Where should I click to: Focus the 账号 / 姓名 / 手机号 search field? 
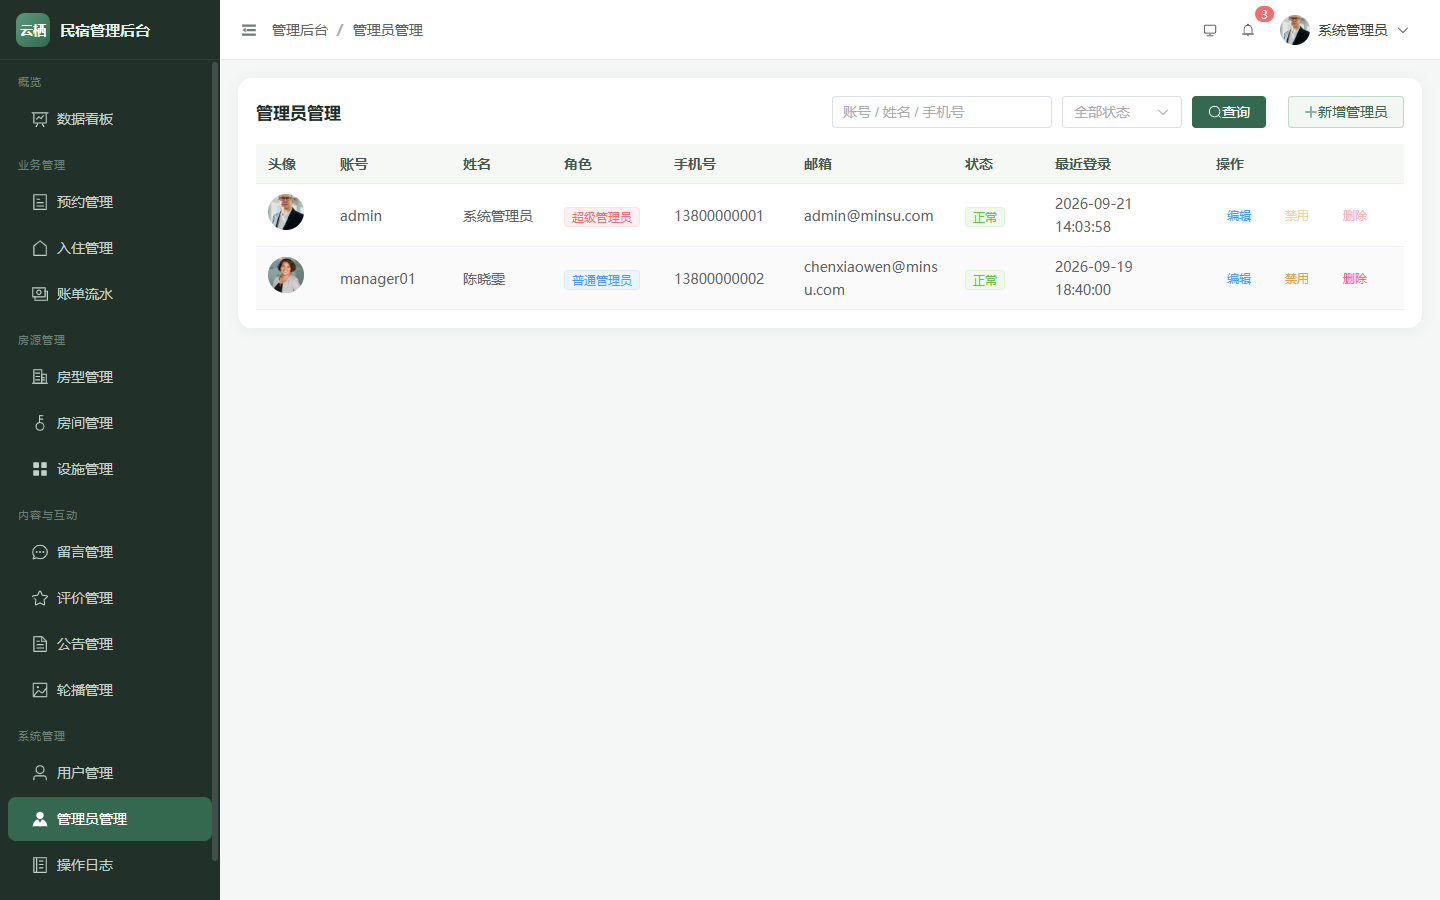point(942,112)
